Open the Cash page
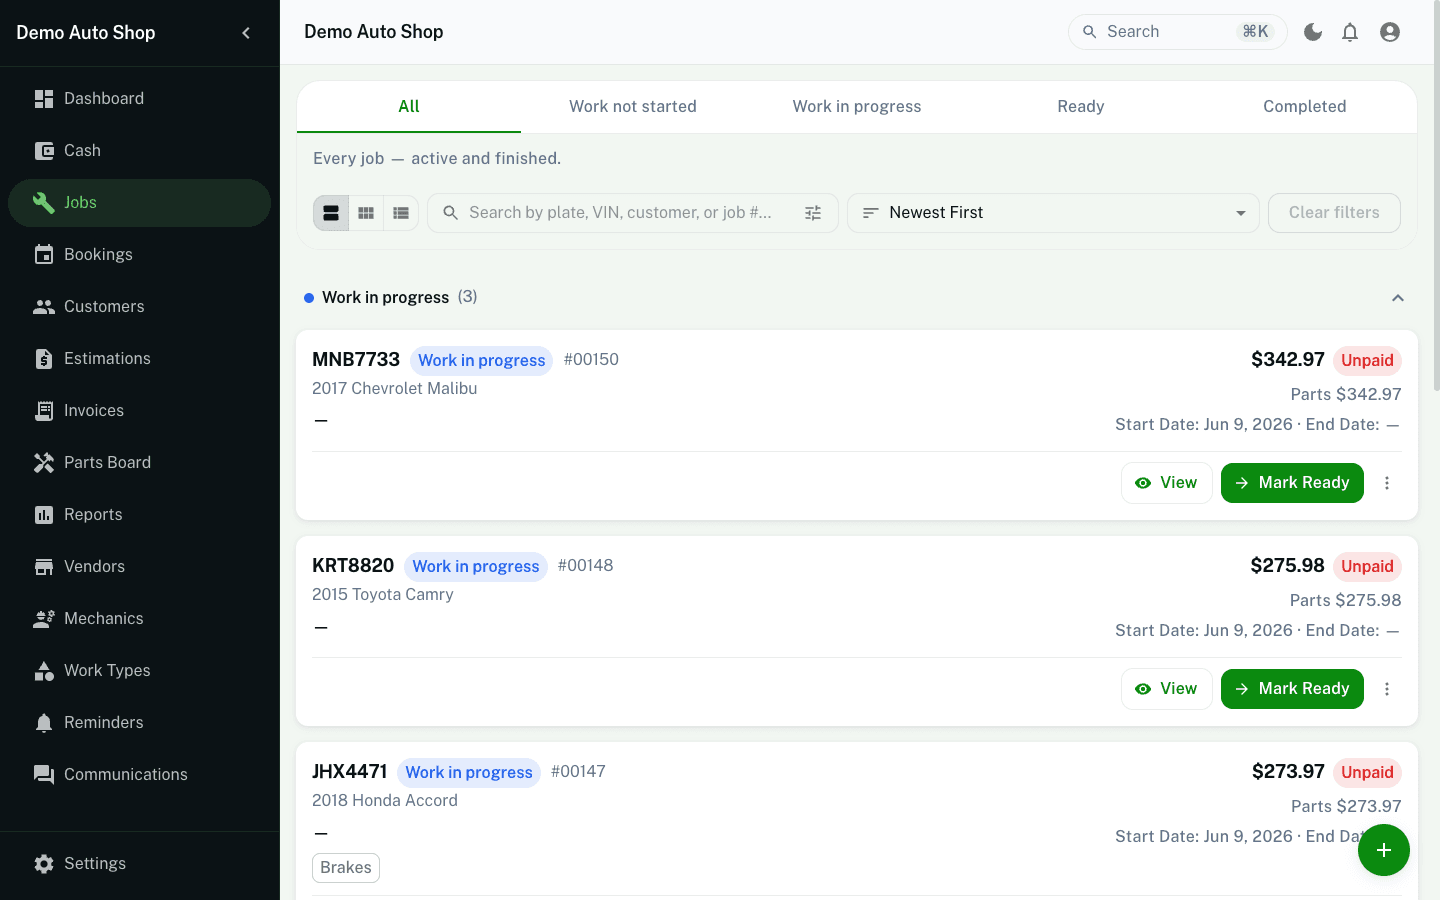The width and height of the screenshot is (1440, 900). click(x=139, y=150)
